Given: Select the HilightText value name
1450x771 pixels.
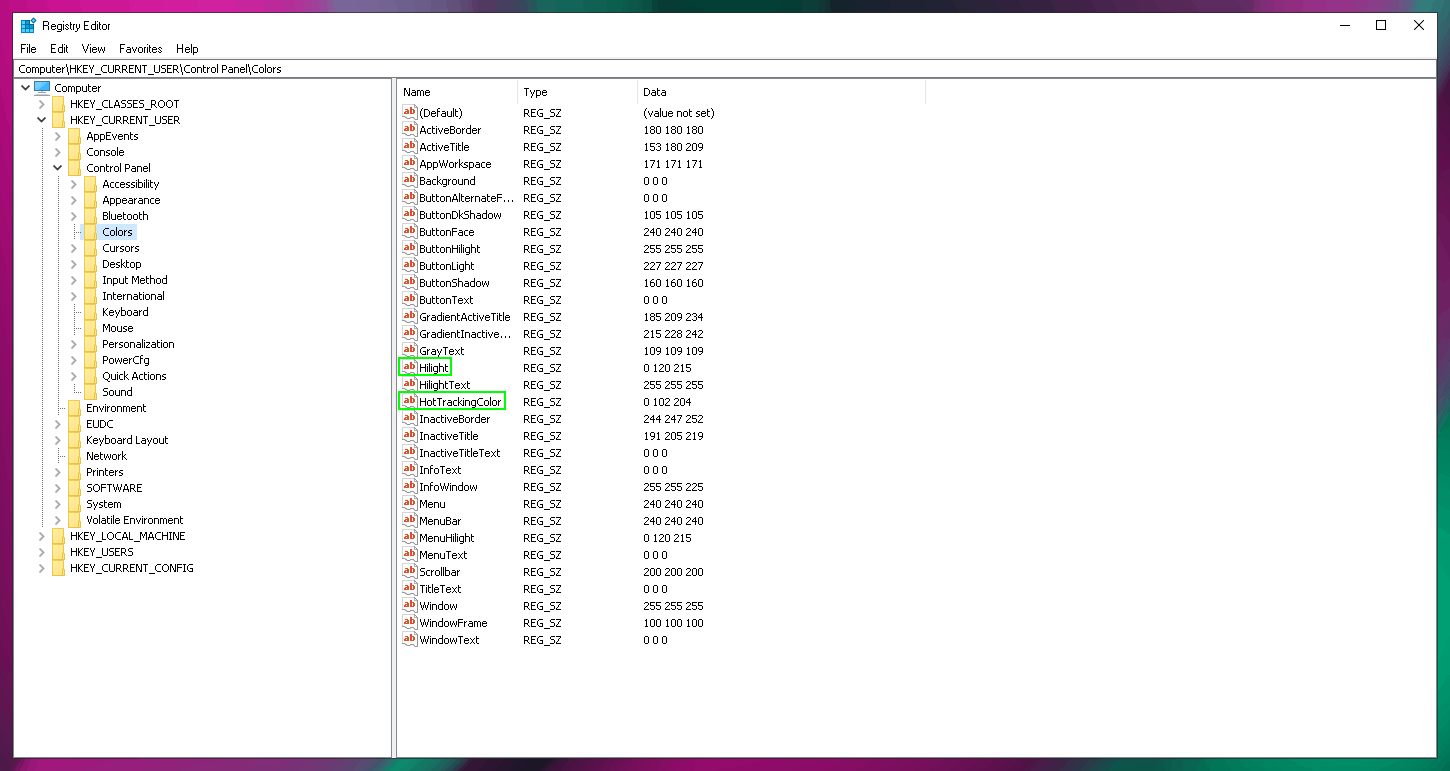Looking at the screenshot, I should (445, 385).
